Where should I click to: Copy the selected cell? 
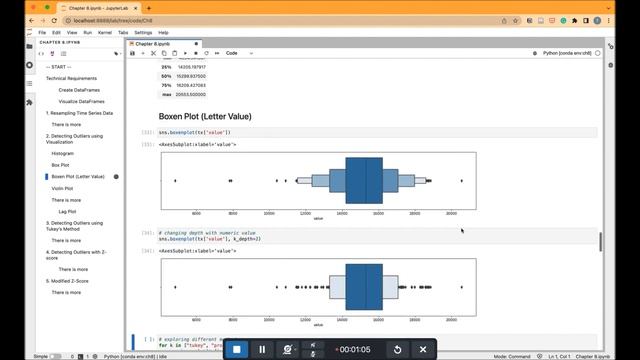pyautogui.click(x=164, y=53)
